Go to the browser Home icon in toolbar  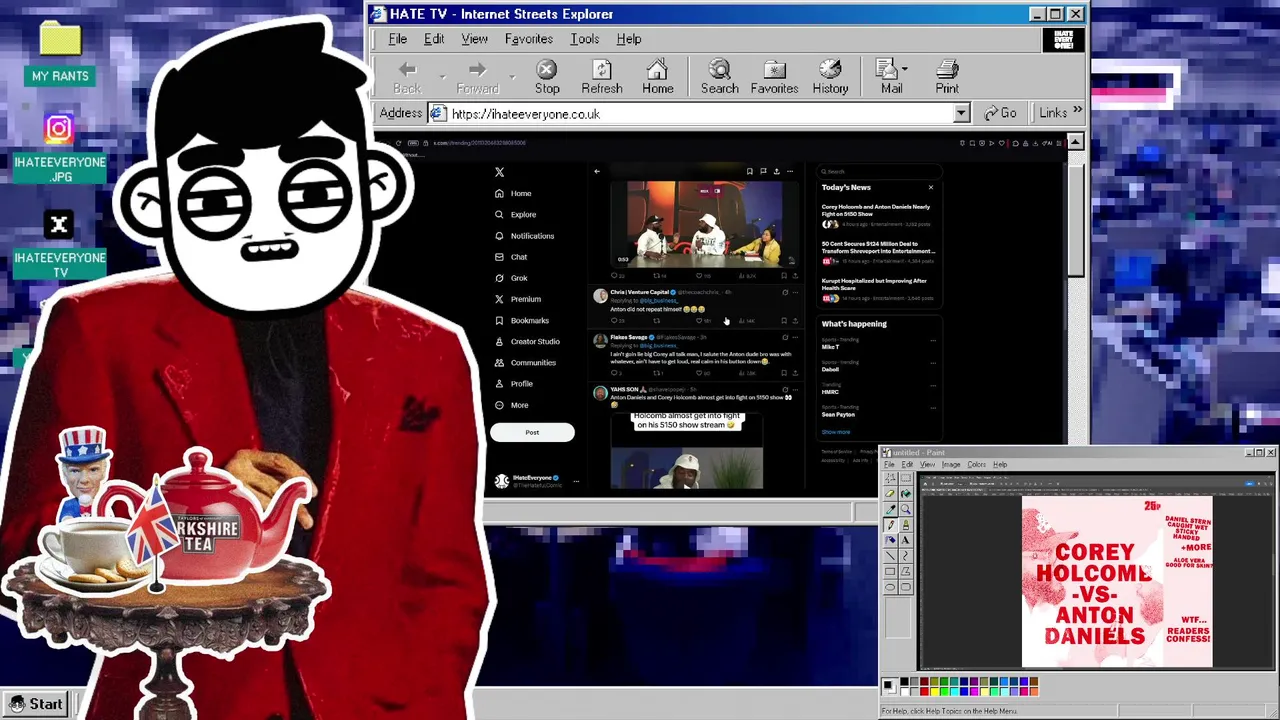657,77
